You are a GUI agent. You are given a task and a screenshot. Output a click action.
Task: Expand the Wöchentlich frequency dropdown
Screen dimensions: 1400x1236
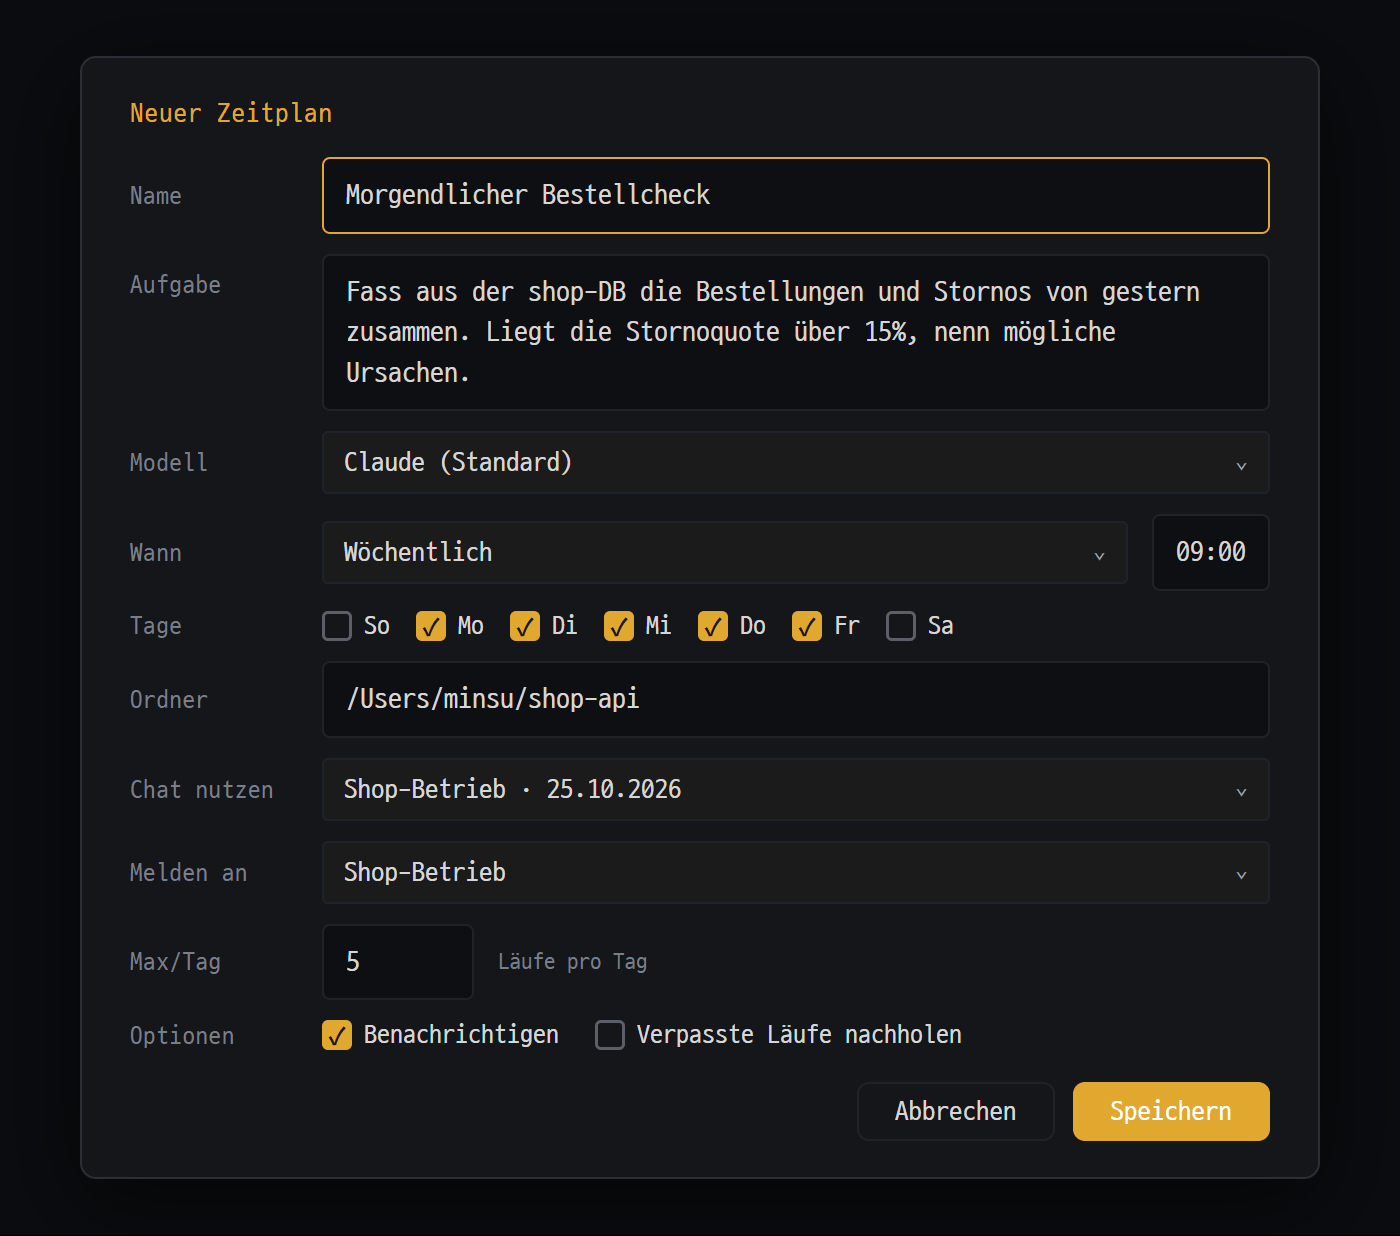pos(725,553)
